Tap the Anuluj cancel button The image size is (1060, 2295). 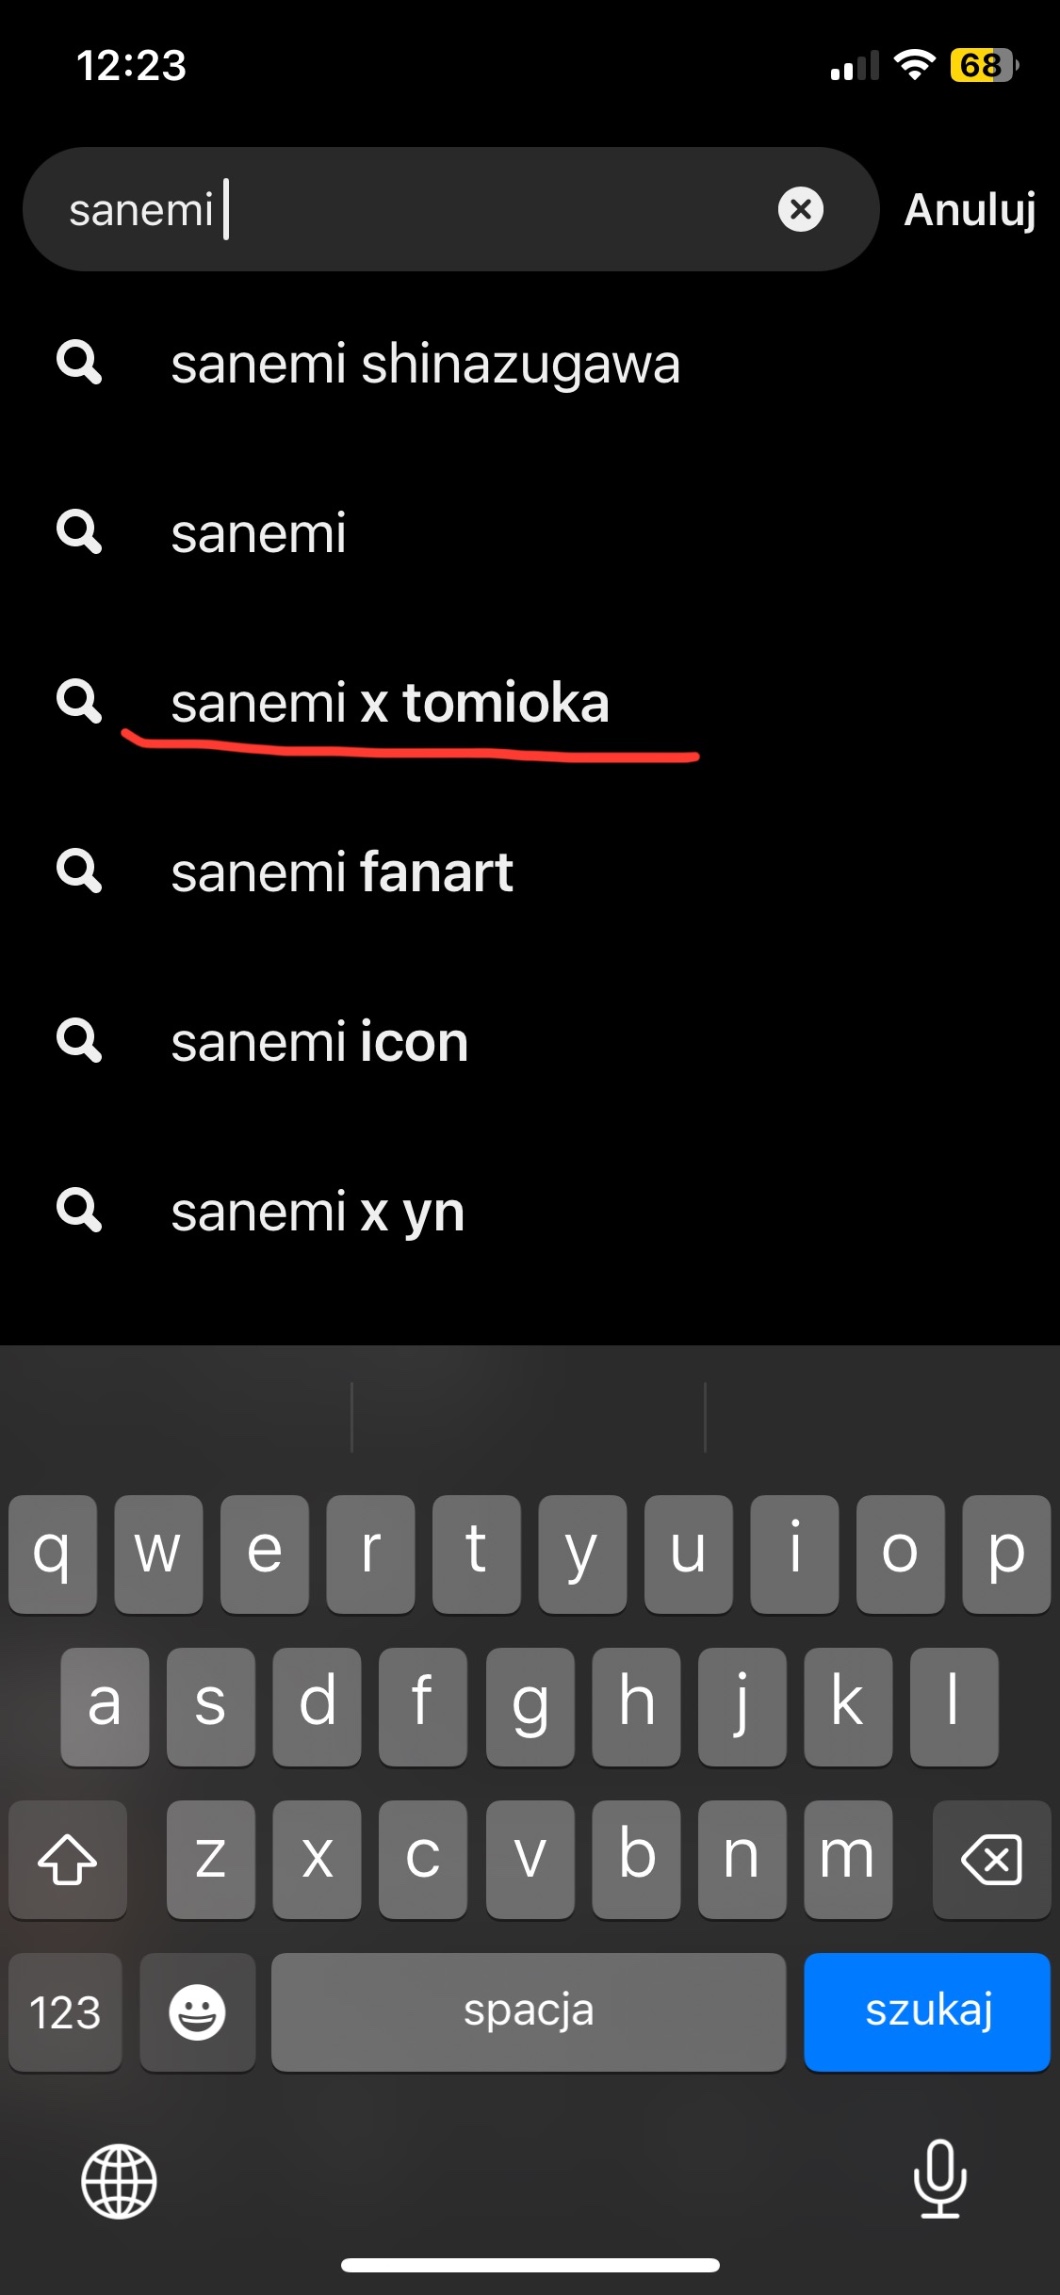[969, 210]
